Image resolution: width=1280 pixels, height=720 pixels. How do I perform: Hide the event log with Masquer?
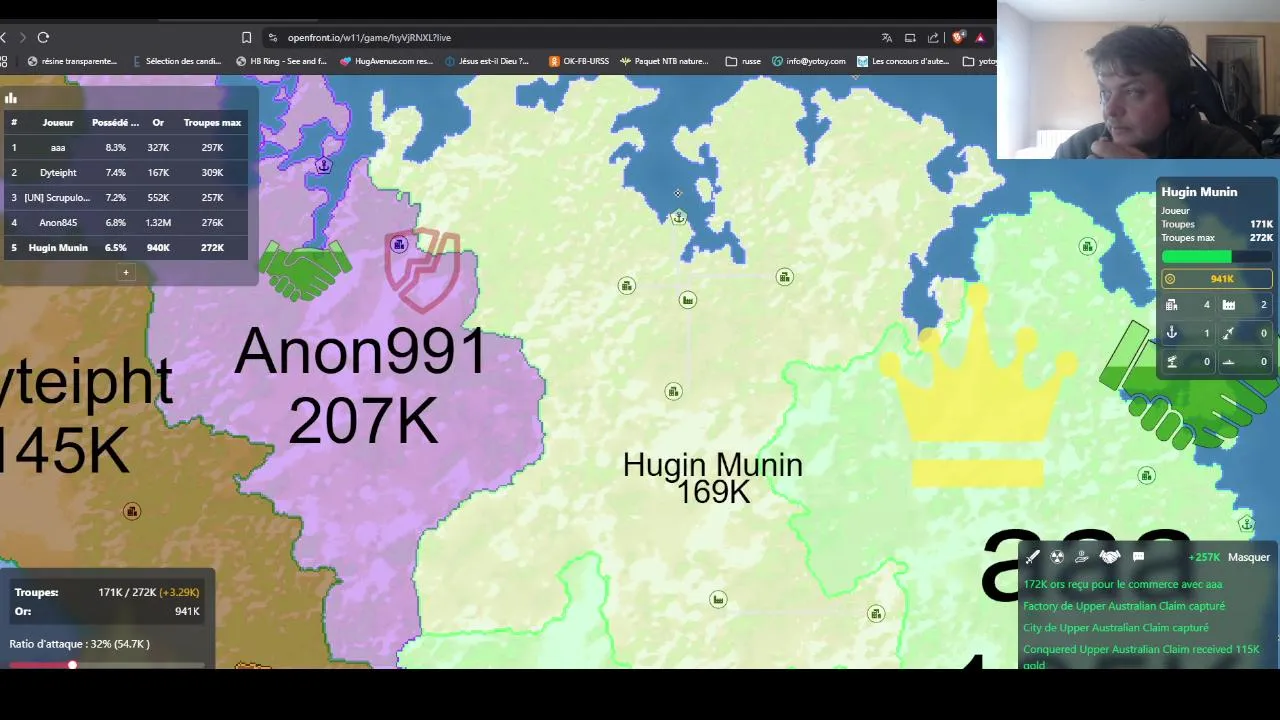[1248, 557]
